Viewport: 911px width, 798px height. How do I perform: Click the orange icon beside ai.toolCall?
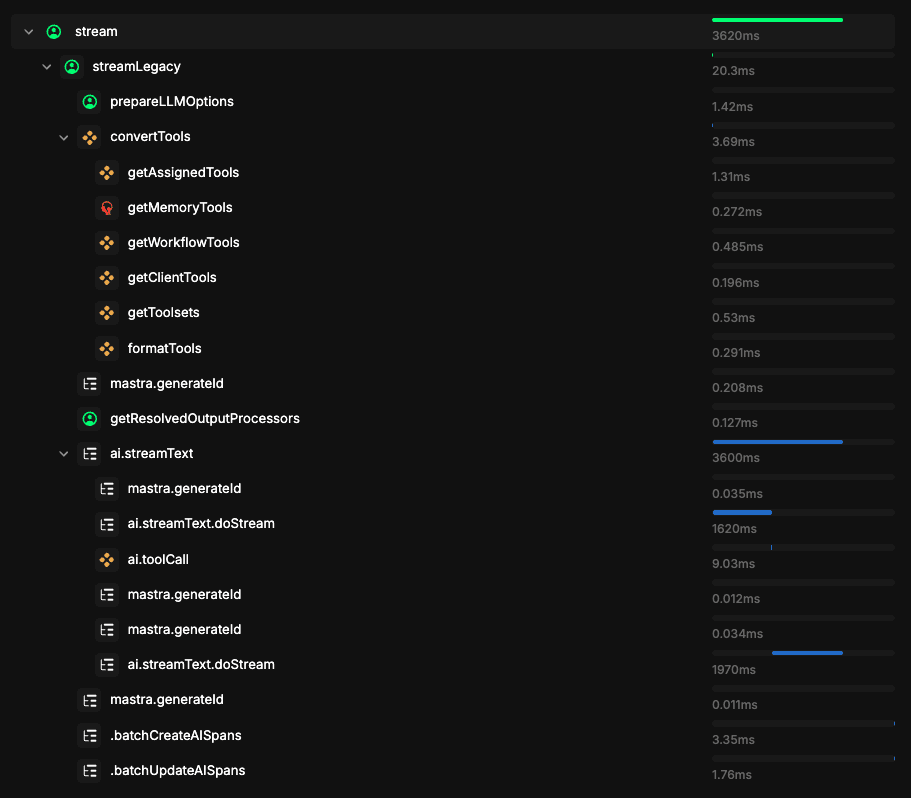coord(107,560)
